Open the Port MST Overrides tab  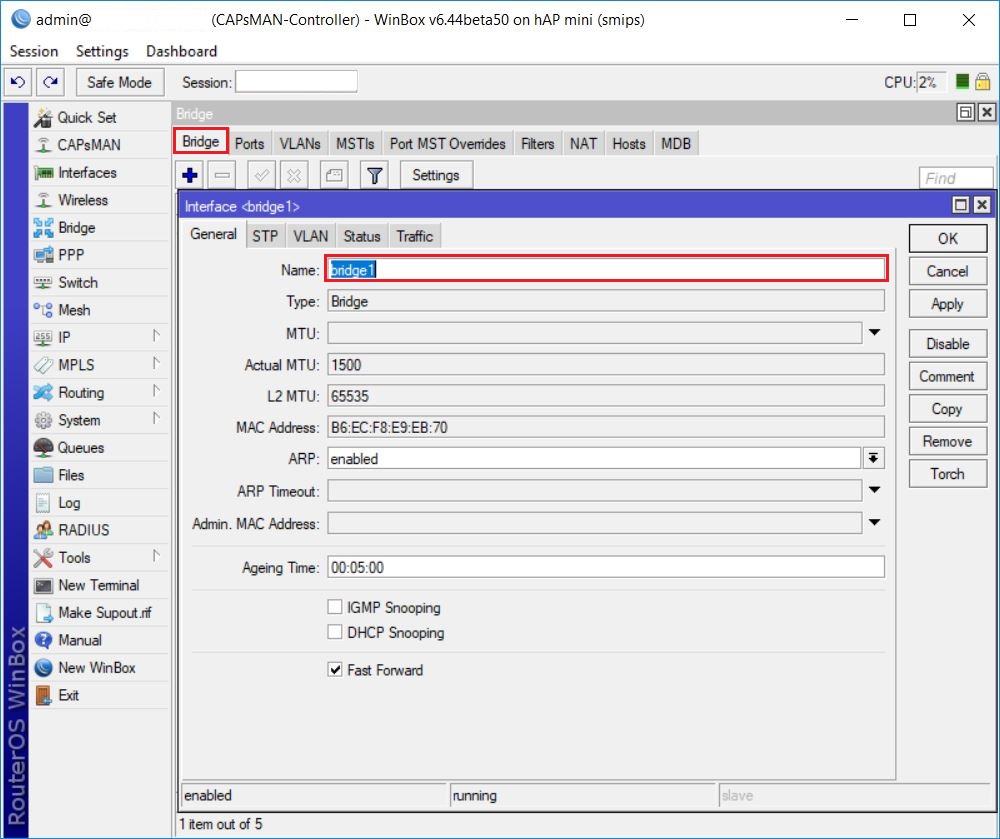(448, 144)
